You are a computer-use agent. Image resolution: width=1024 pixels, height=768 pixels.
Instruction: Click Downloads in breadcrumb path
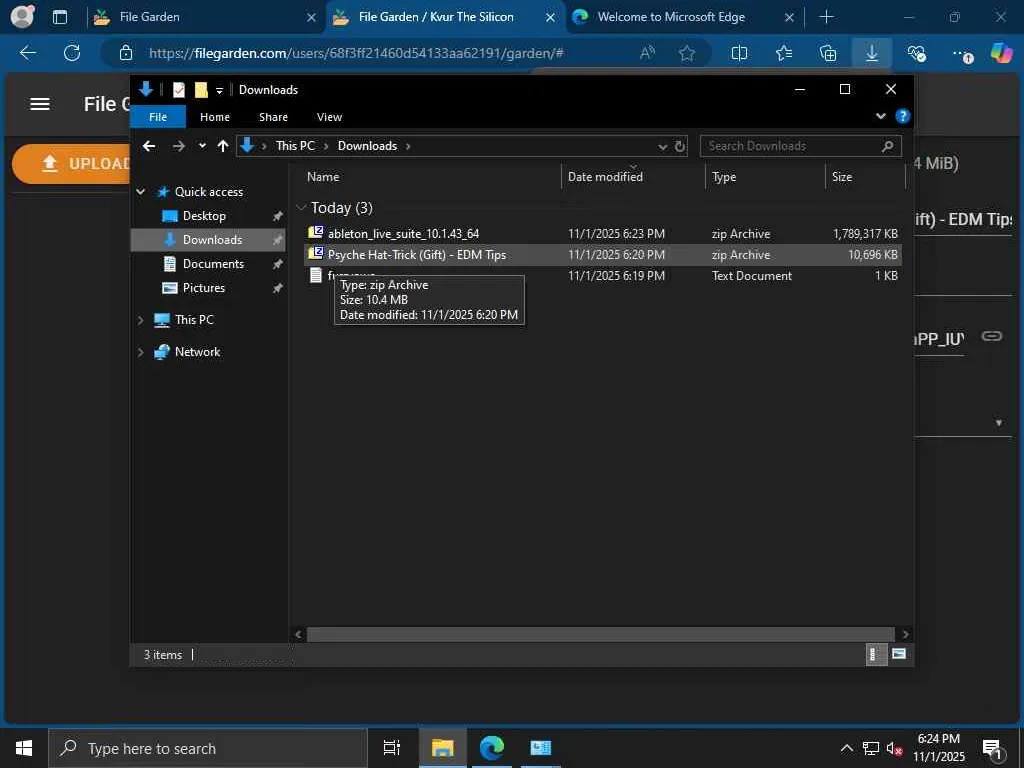(367, 146)
